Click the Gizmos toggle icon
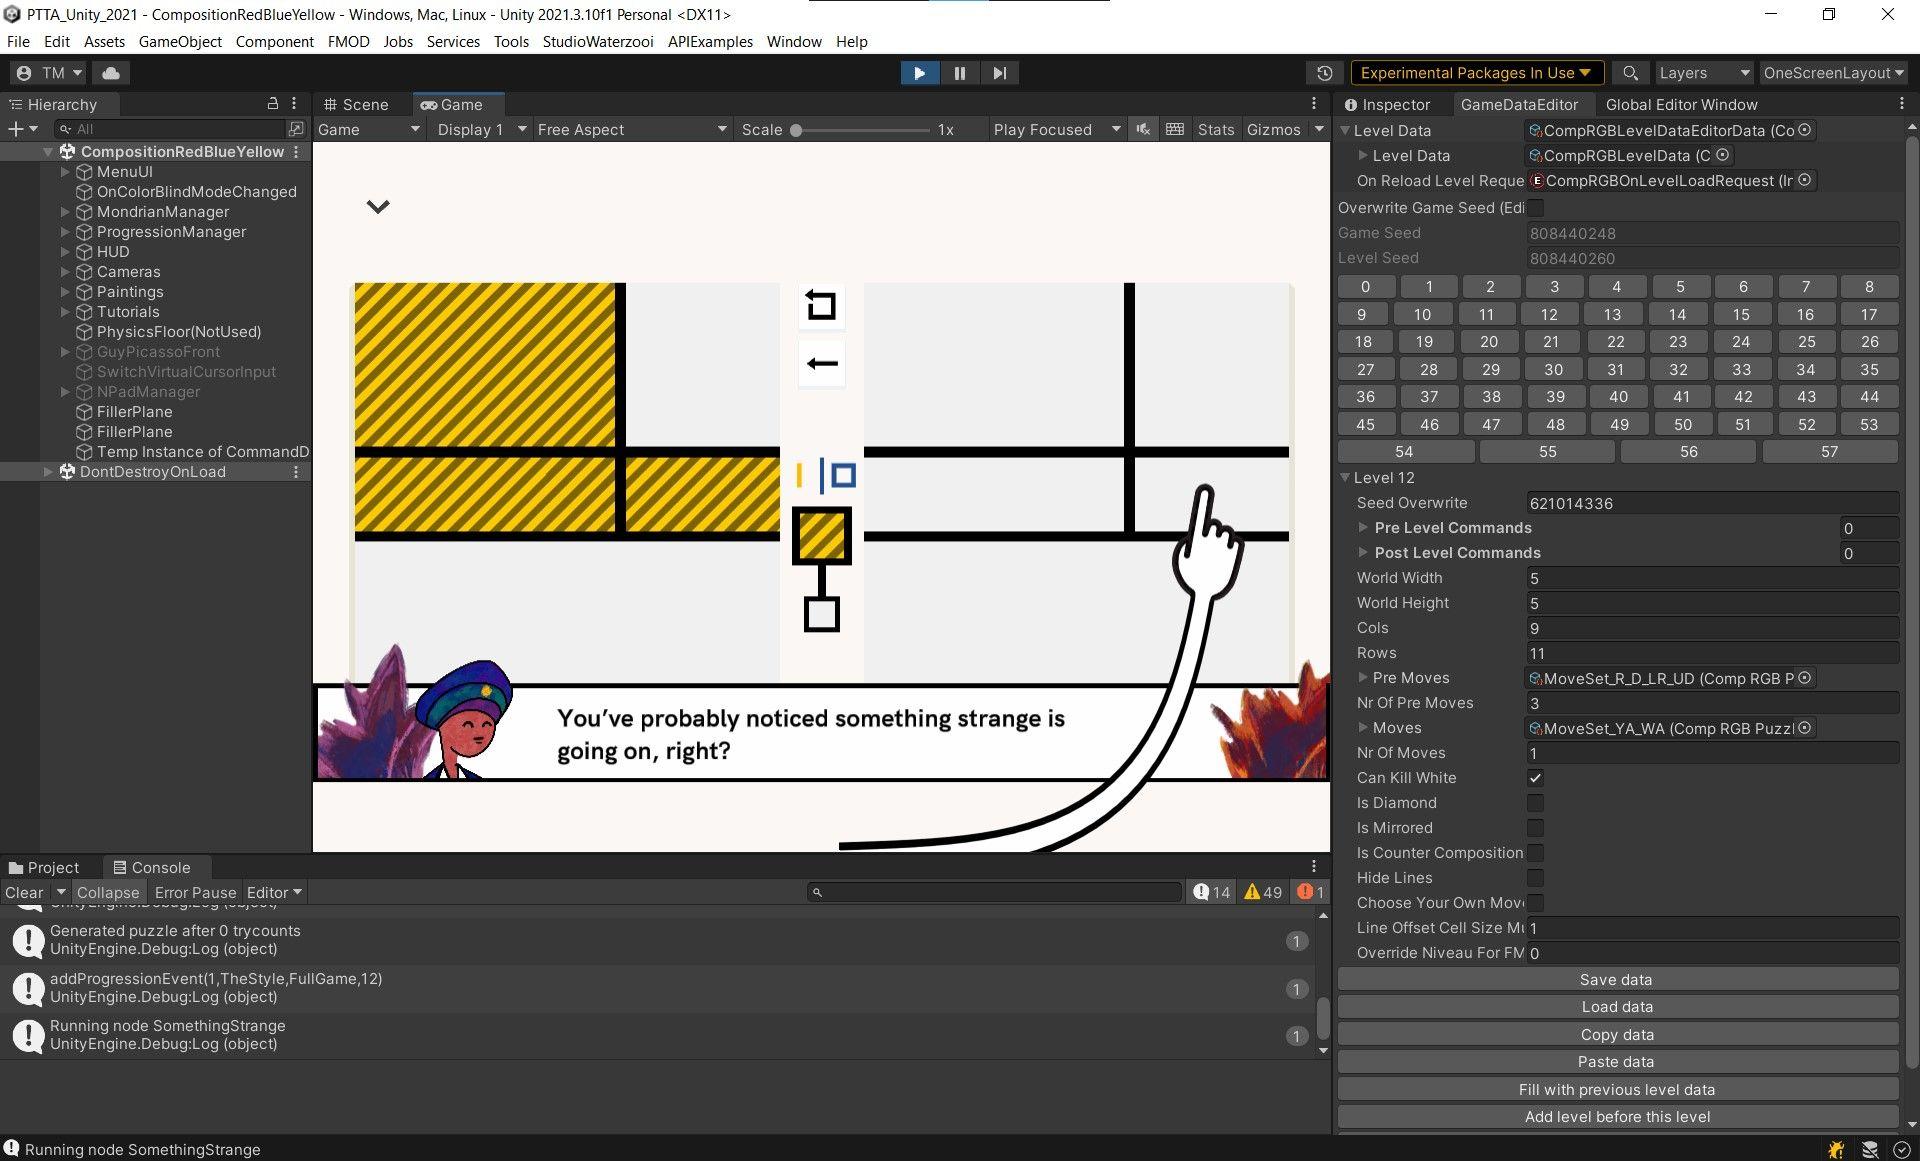1920x1161 pixels. (x=1271, y=127)
